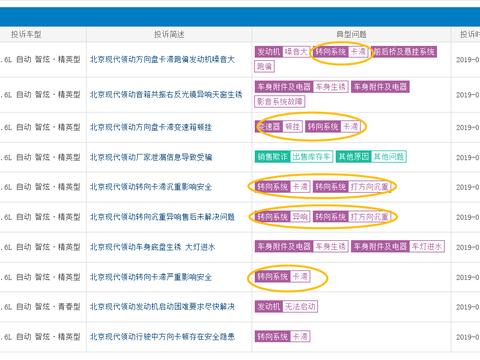Open complaint 北京现代领动转向沉重异响售后未解决问题
Image resolution: width=480 pixels, height=360 pixels.
pos(162,217)
